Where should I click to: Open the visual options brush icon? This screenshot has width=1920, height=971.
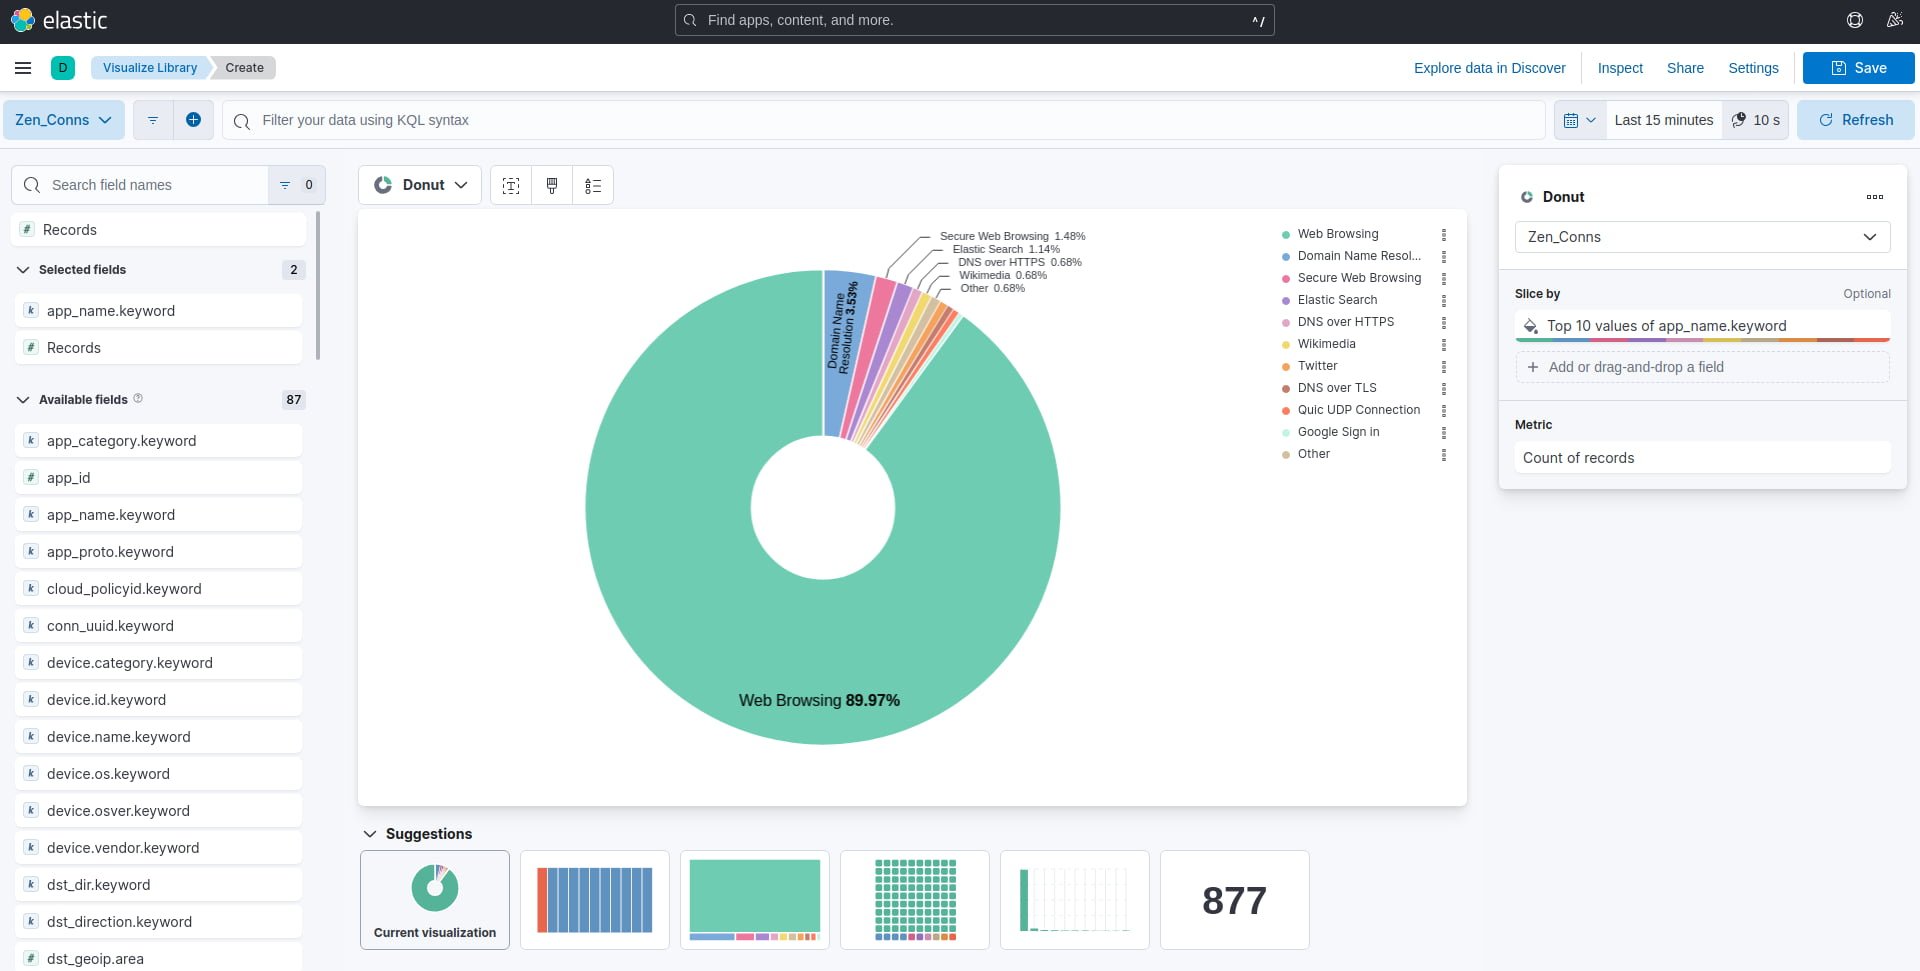pos(552,185)
